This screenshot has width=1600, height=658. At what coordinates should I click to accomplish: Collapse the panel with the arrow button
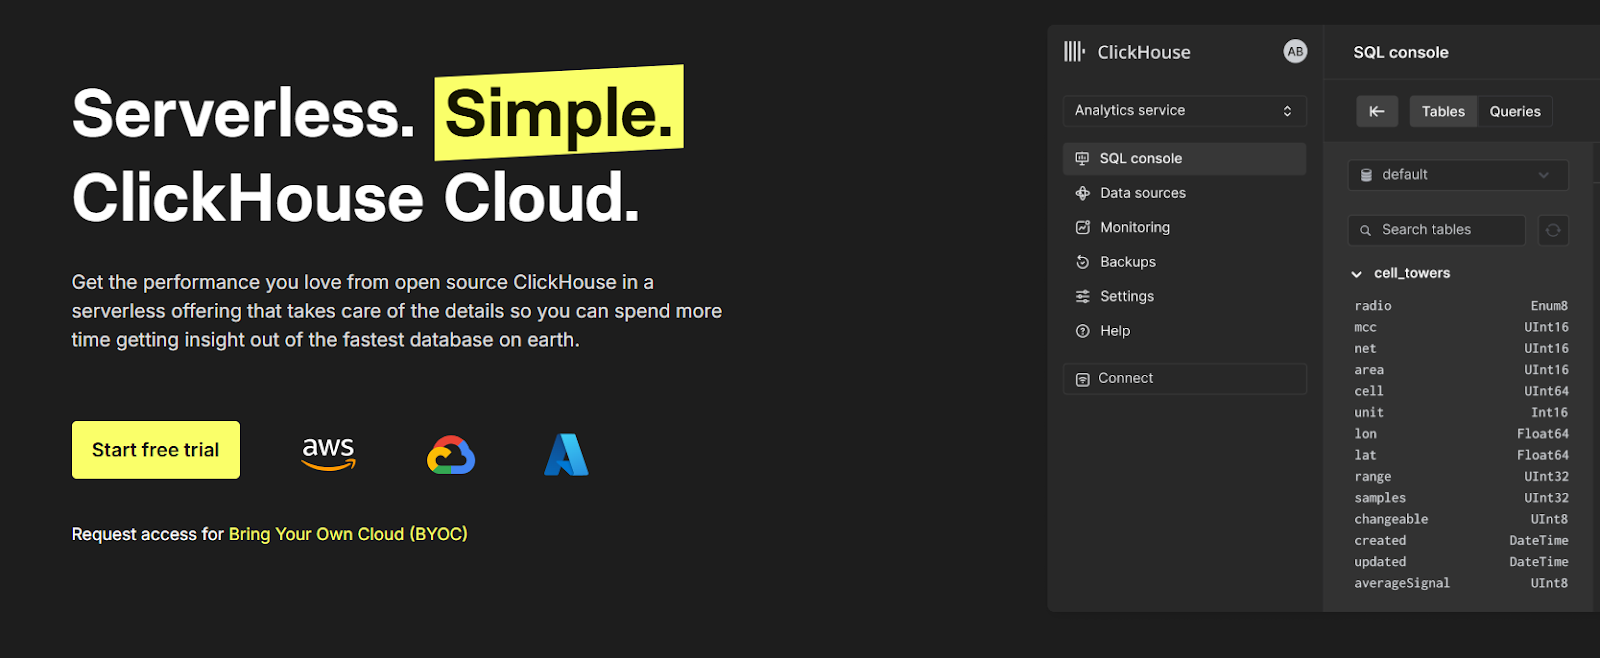tap(1377, 111)
